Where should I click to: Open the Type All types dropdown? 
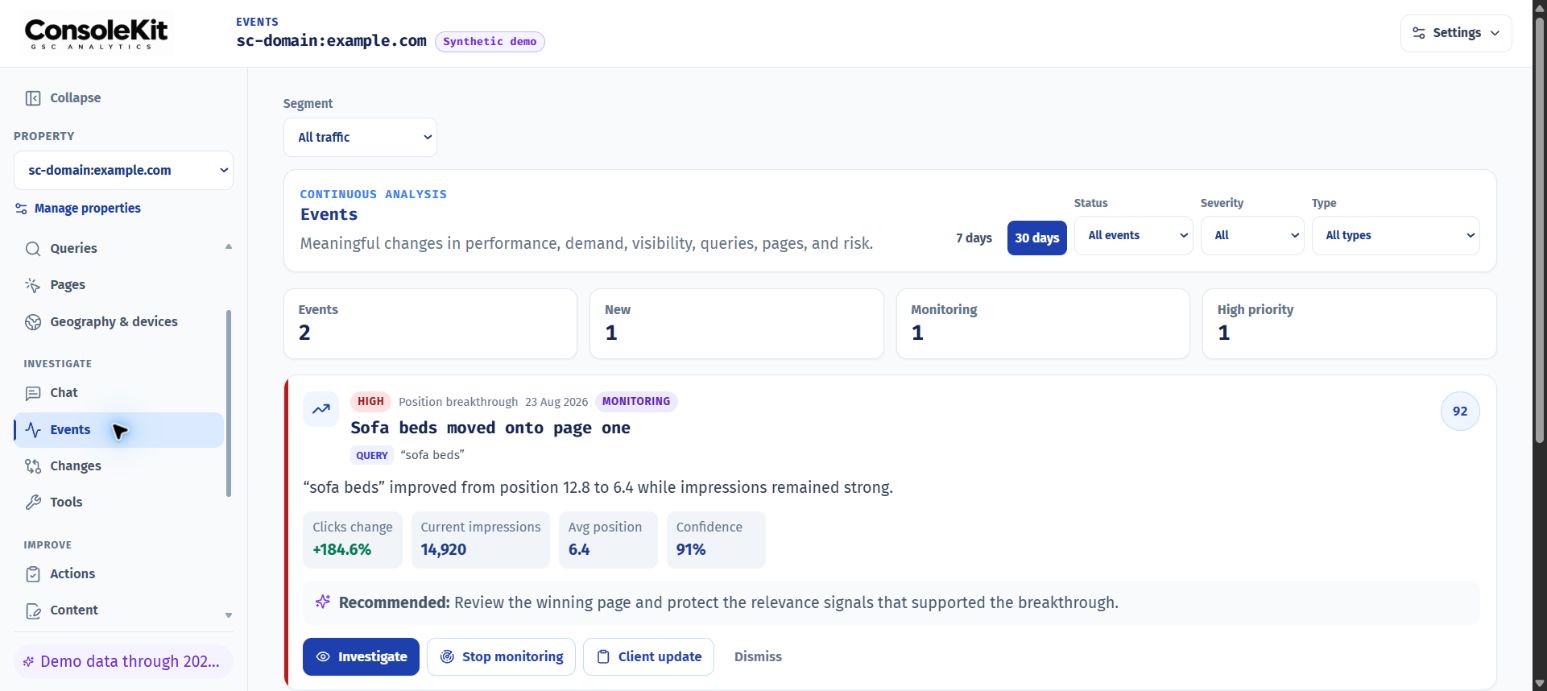click(1396, 235)
